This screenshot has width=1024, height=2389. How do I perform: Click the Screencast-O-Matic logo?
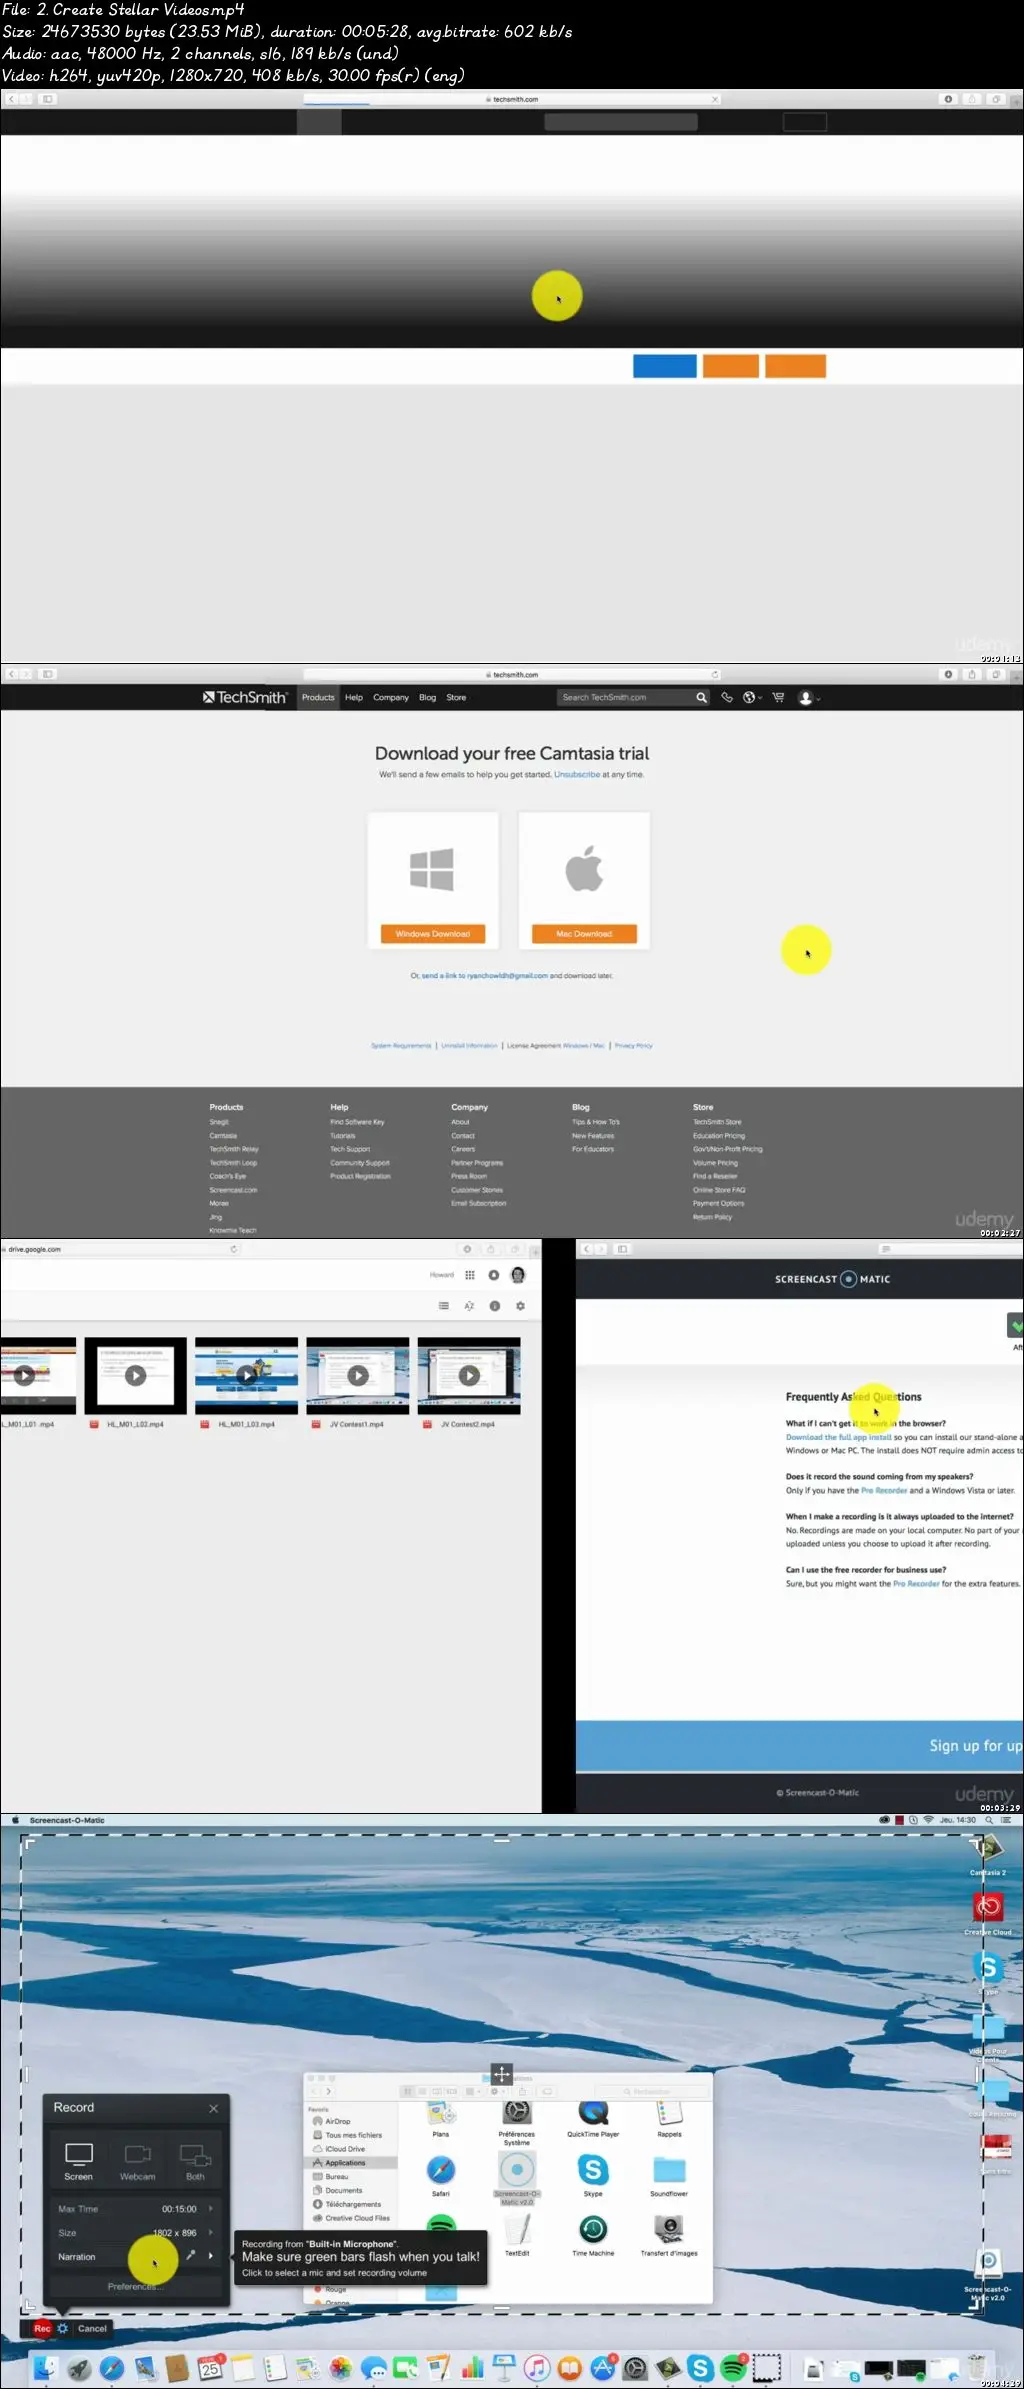[832, 1279]
